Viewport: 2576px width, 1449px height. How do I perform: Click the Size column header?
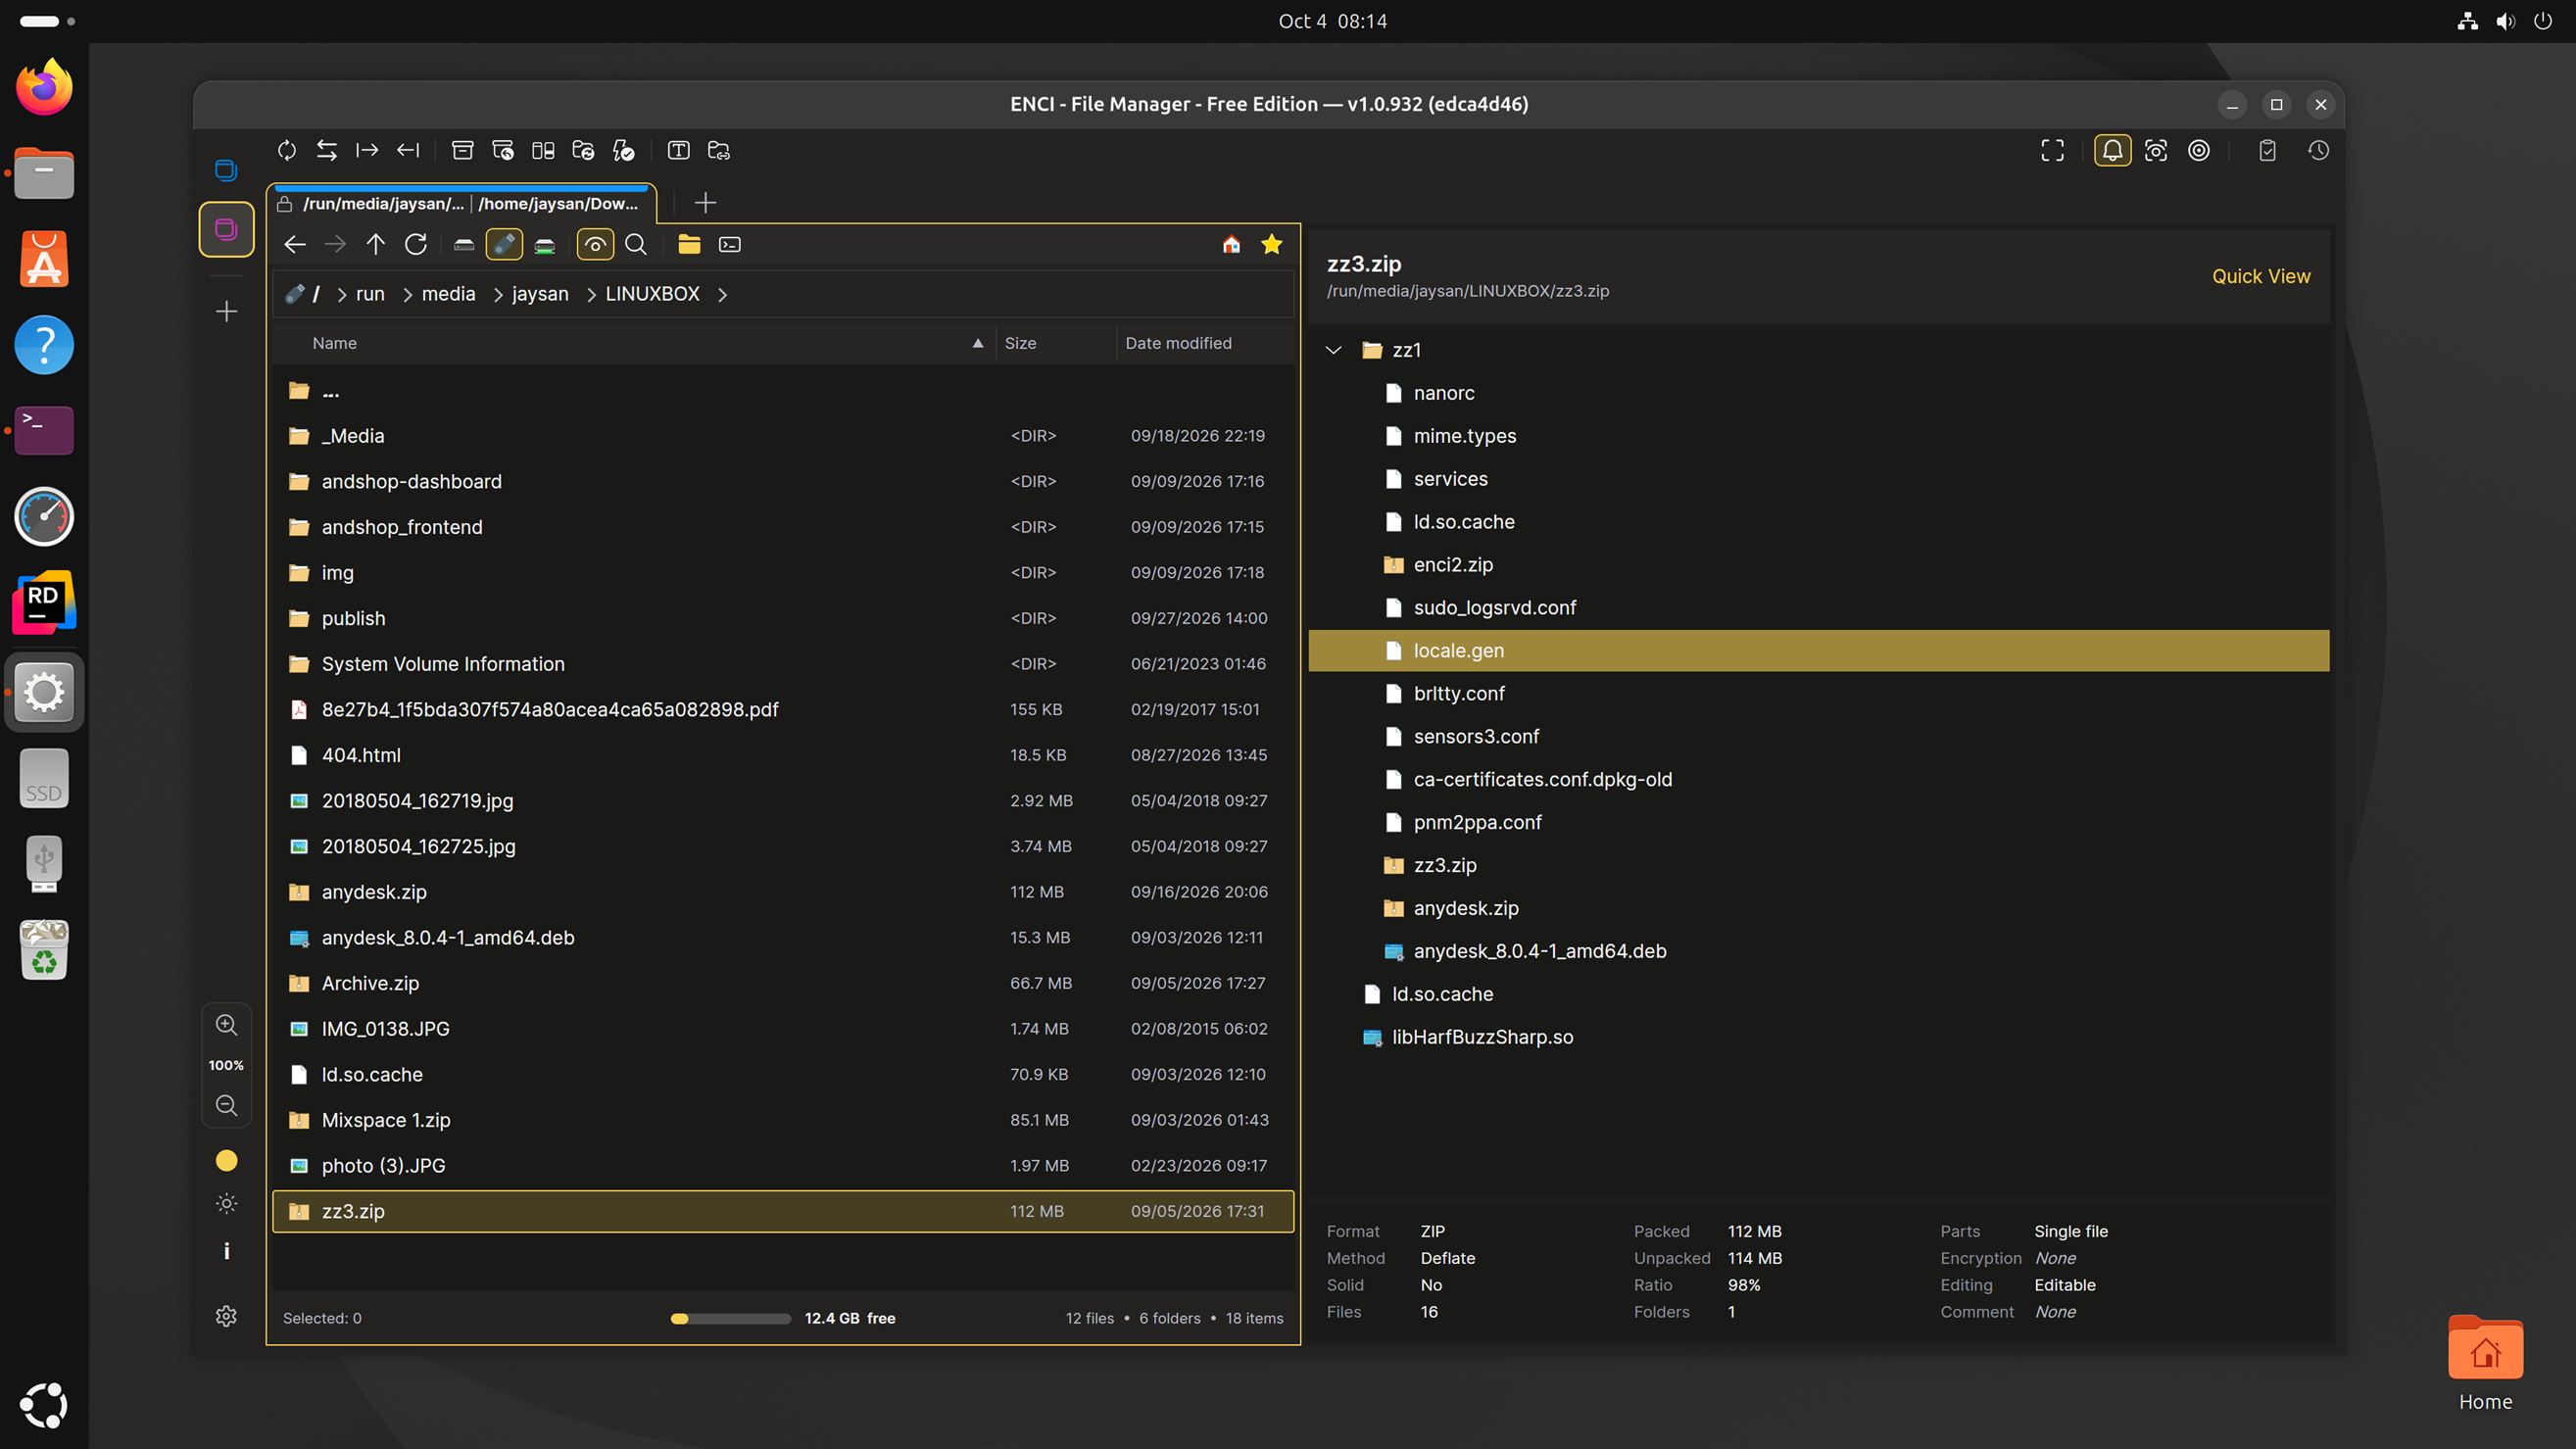[x=1020, y=343]
